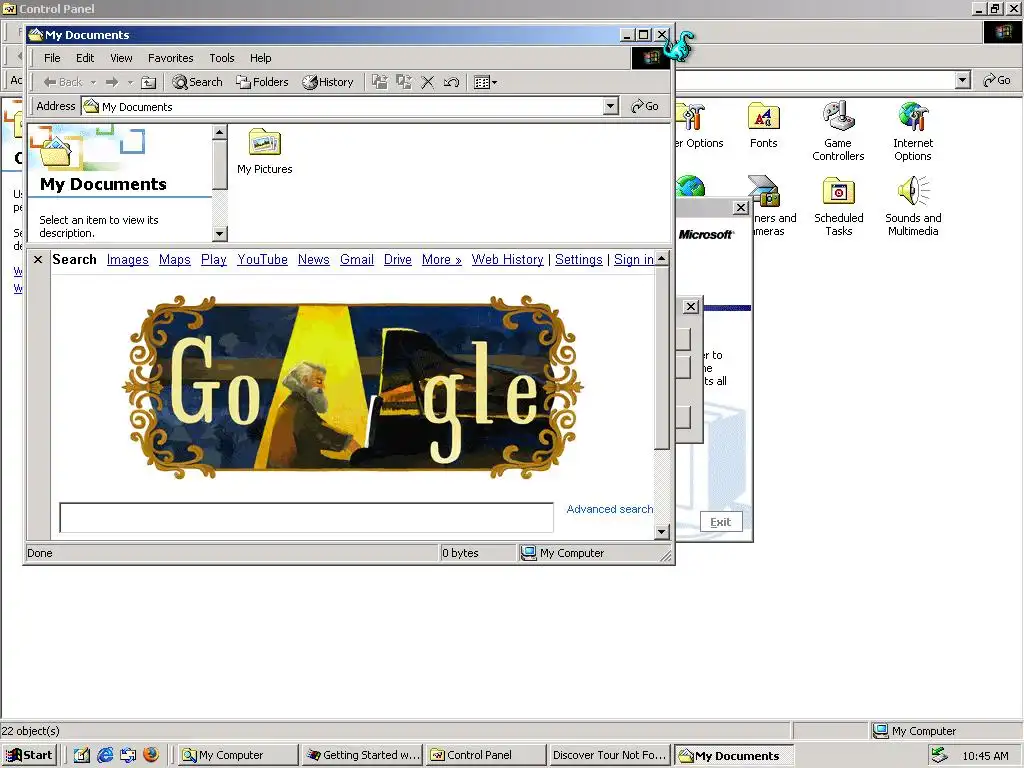Launch Firefox from Quick Launch
Screen dimensions: 1024x768
point(151,755)
